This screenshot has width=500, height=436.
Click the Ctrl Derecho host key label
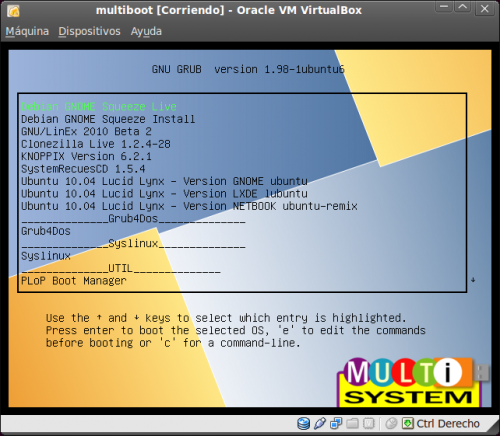coord(448,424)
